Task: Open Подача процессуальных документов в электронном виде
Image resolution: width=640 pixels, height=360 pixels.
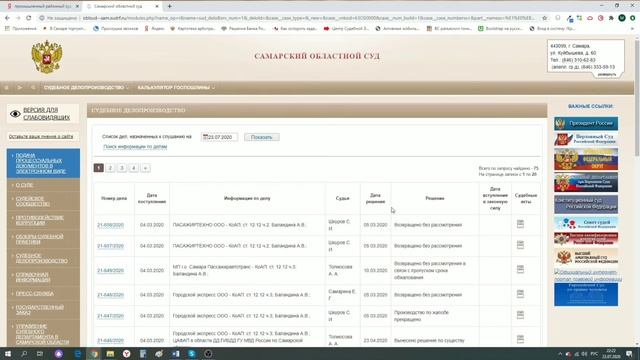Action: pyautogui.click(x=43, y=163)
